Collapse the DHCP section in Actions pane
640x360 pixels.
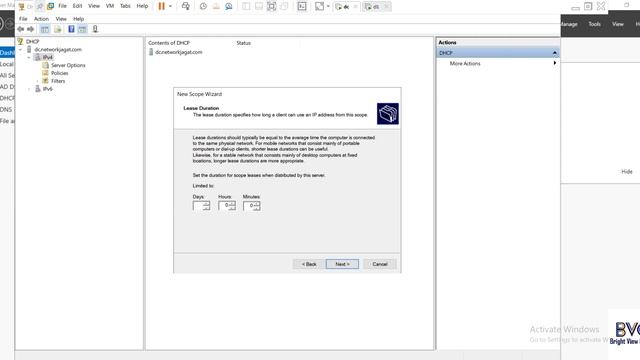(555, 53)
